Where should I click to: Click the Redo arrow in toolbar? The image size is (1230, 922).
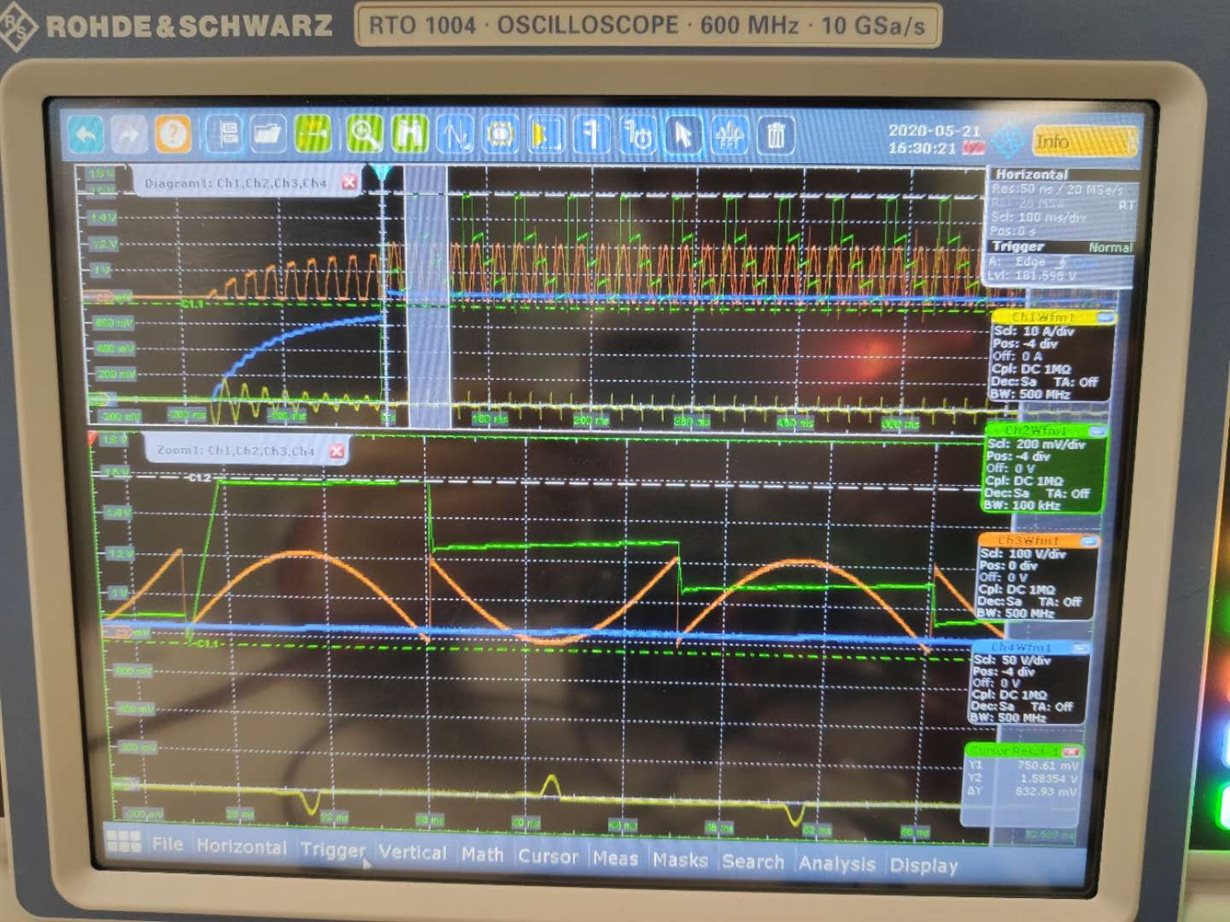point(129,133)
